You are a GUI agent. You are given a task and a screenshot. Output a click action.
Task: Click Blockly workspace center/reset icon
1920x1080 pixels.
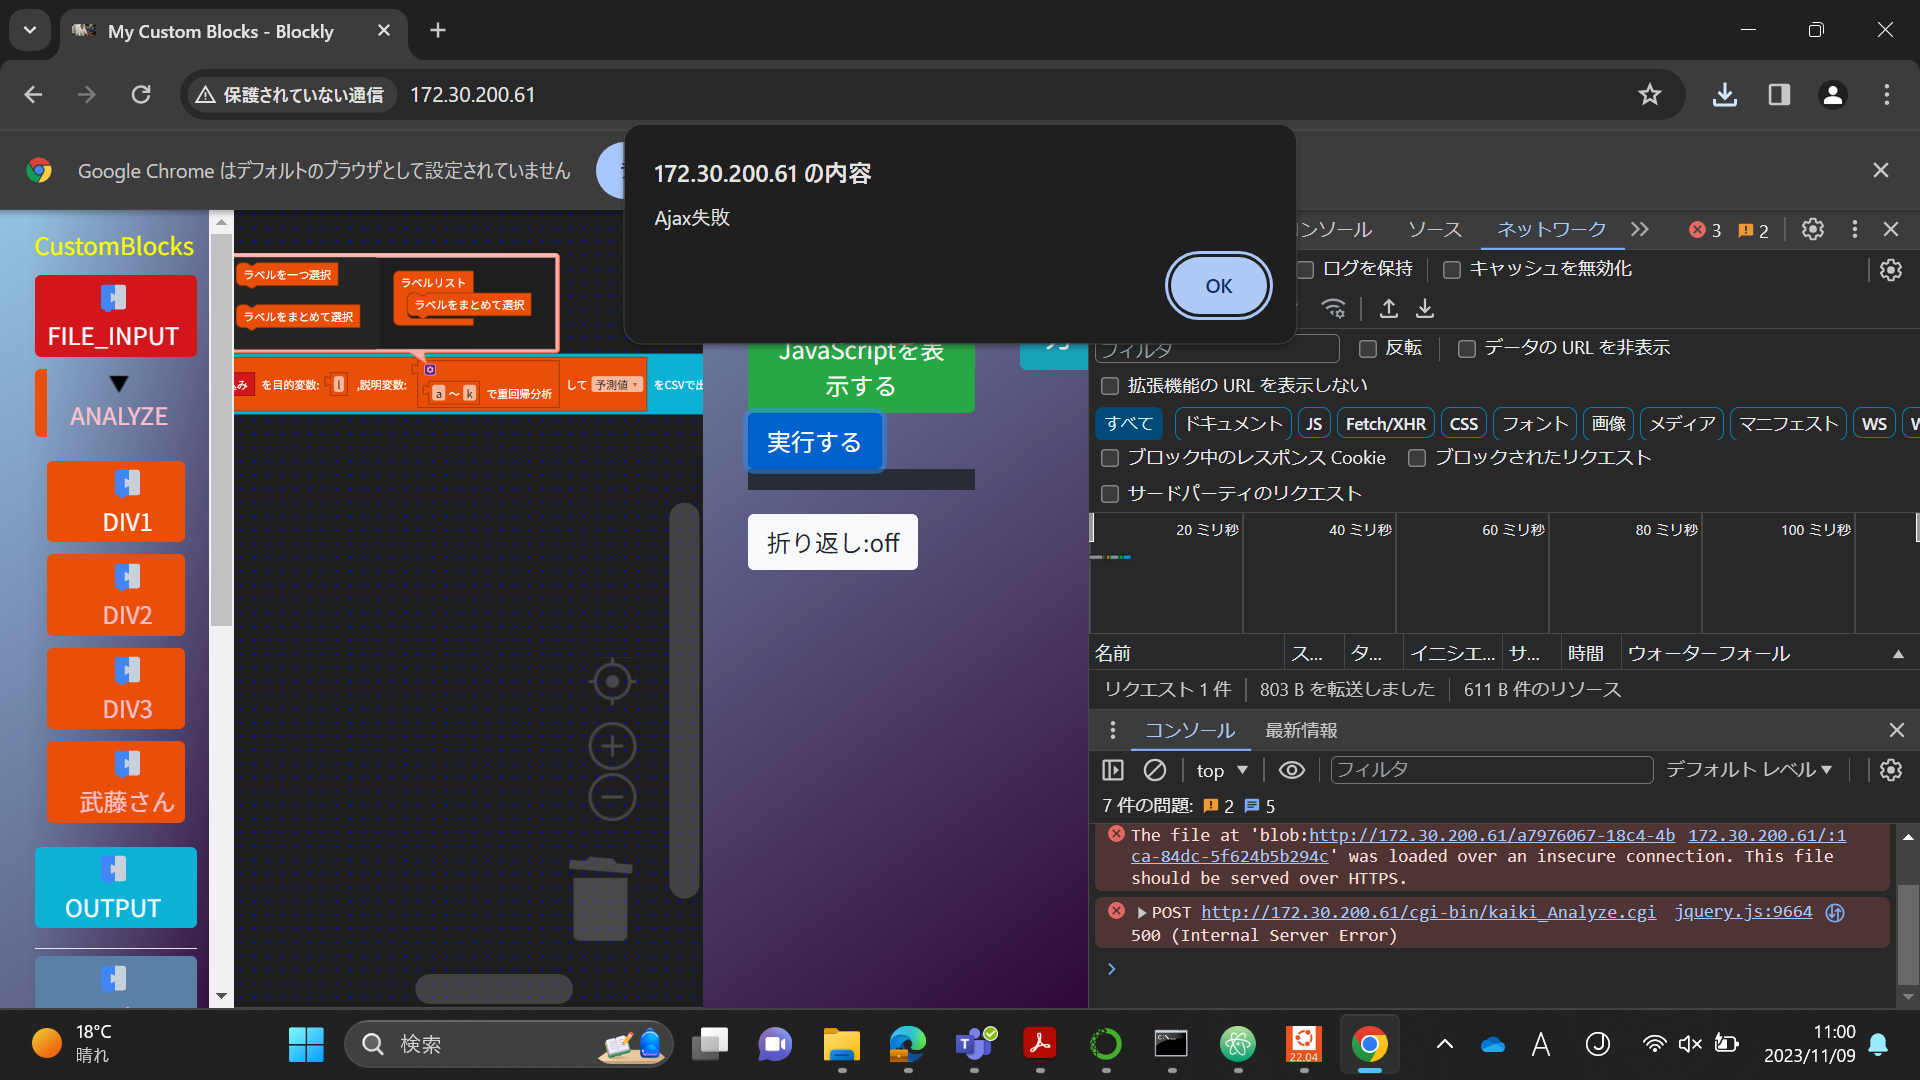tap(612, 682)
